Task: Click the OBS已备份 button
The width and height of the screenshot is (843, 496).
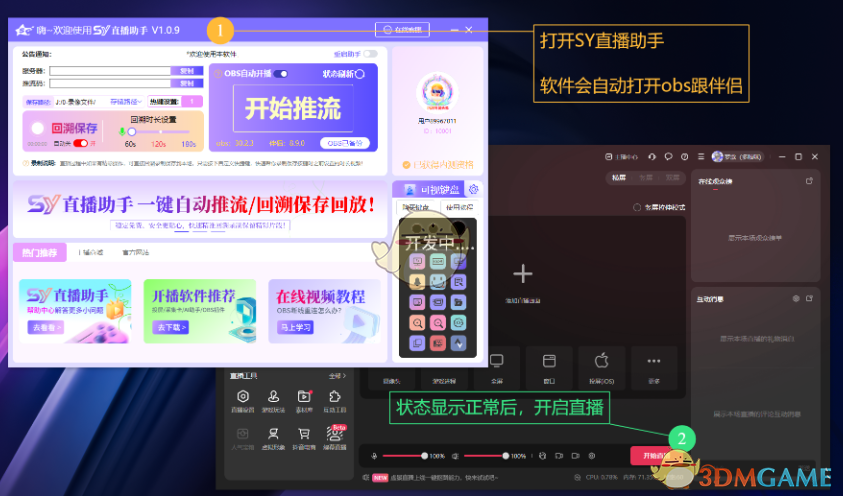Action: pos(345,143)
